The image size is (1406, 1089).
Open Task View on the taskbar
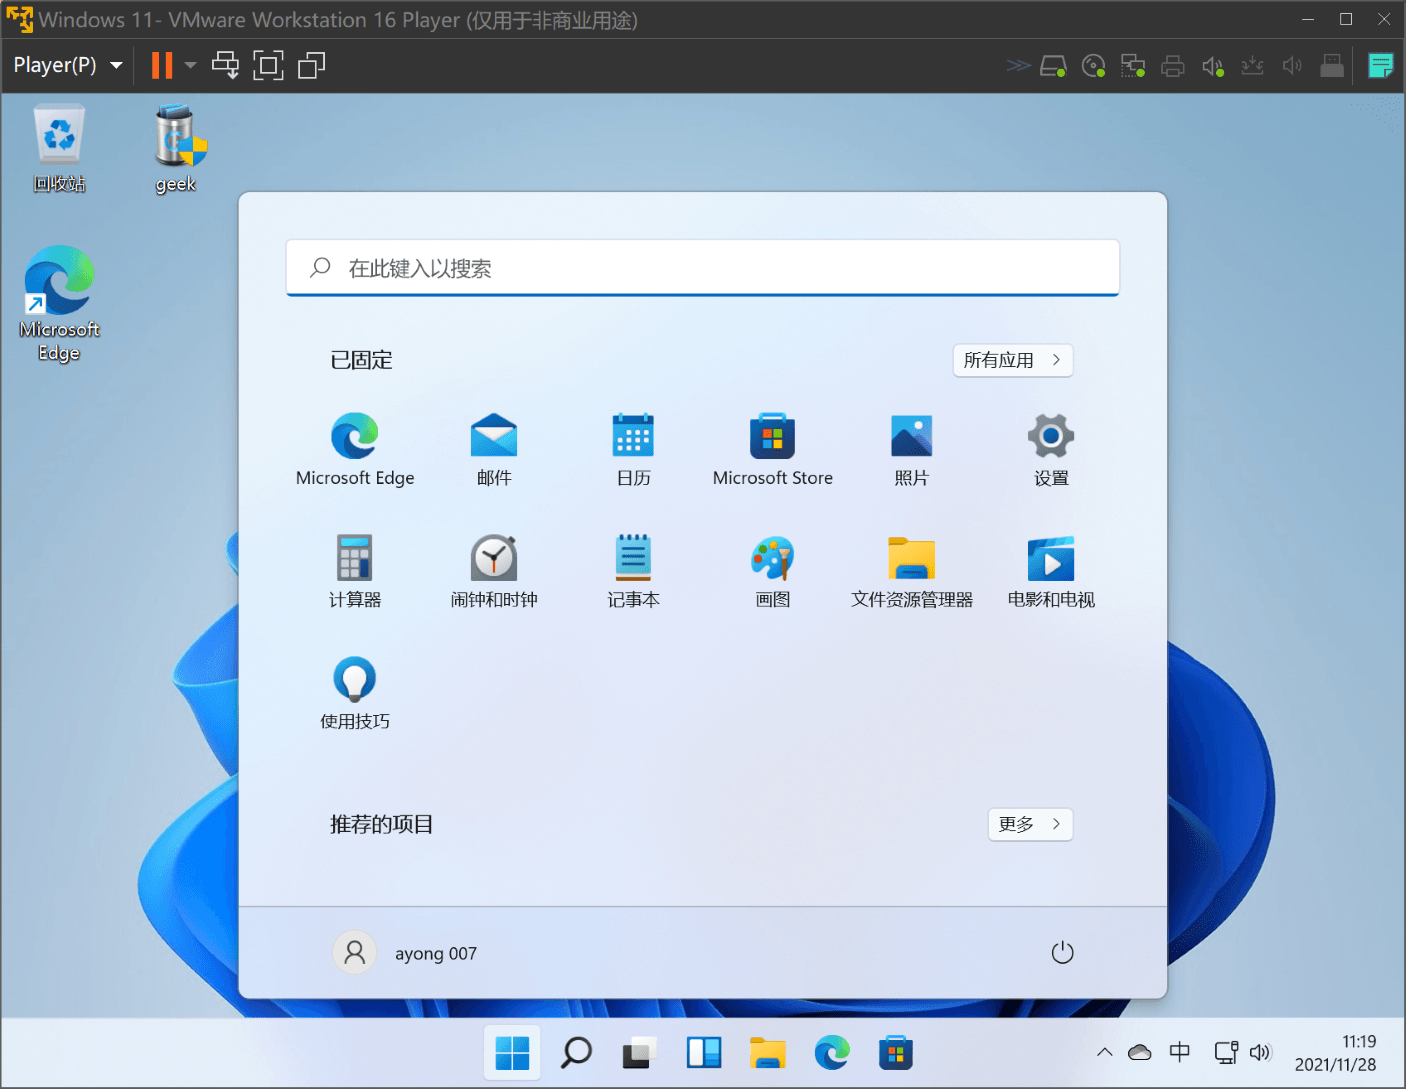tap(640, 1052)
